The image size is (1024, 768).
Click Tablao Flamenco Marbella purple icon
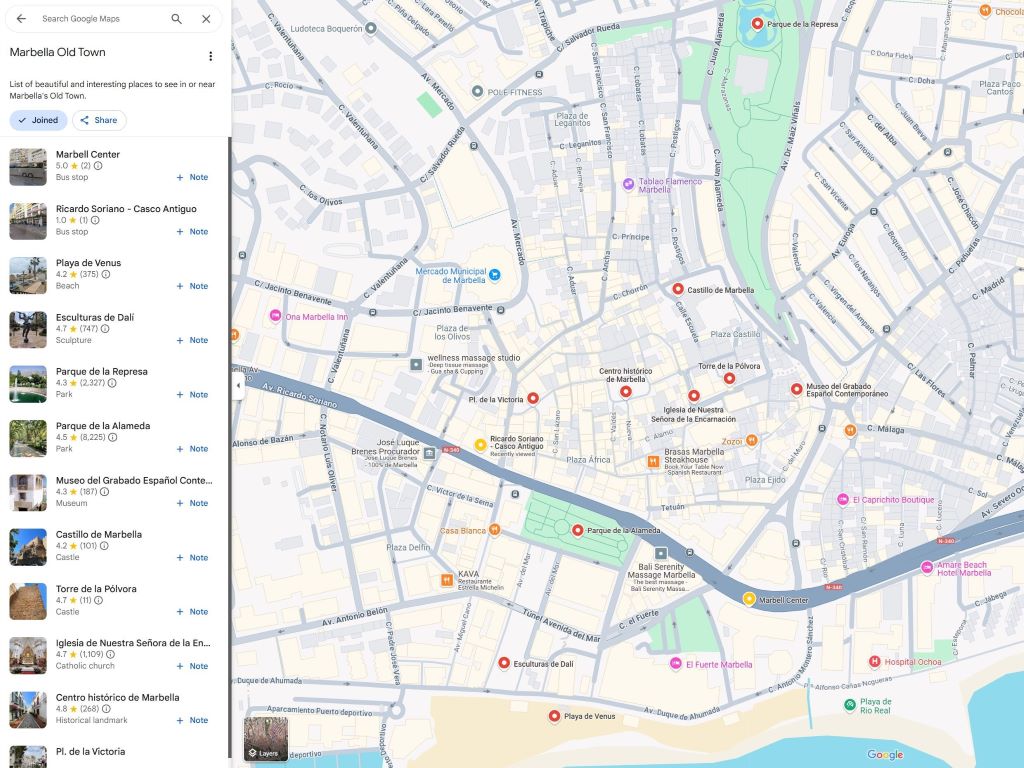coord(628,184)
